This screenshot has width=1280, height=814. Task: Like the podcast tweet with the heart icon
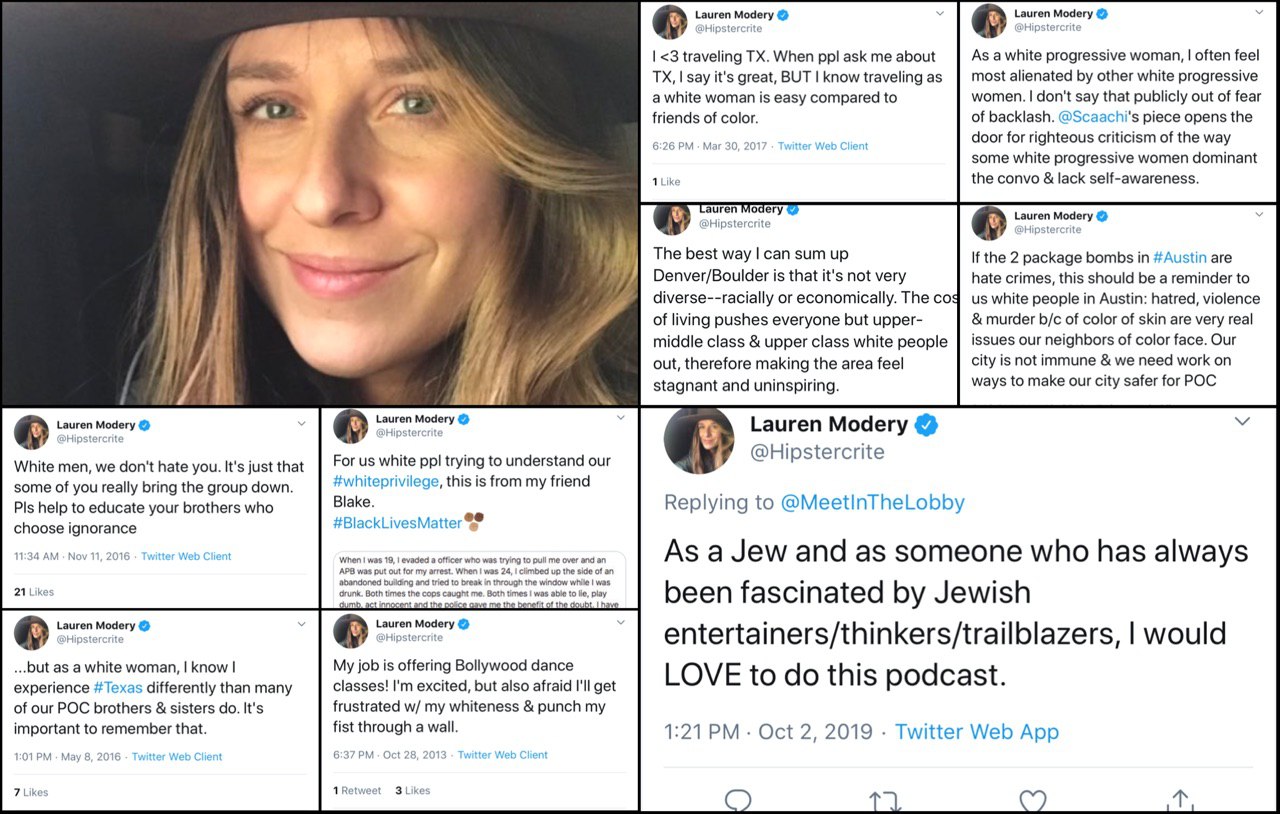(x=1032, y=801)
